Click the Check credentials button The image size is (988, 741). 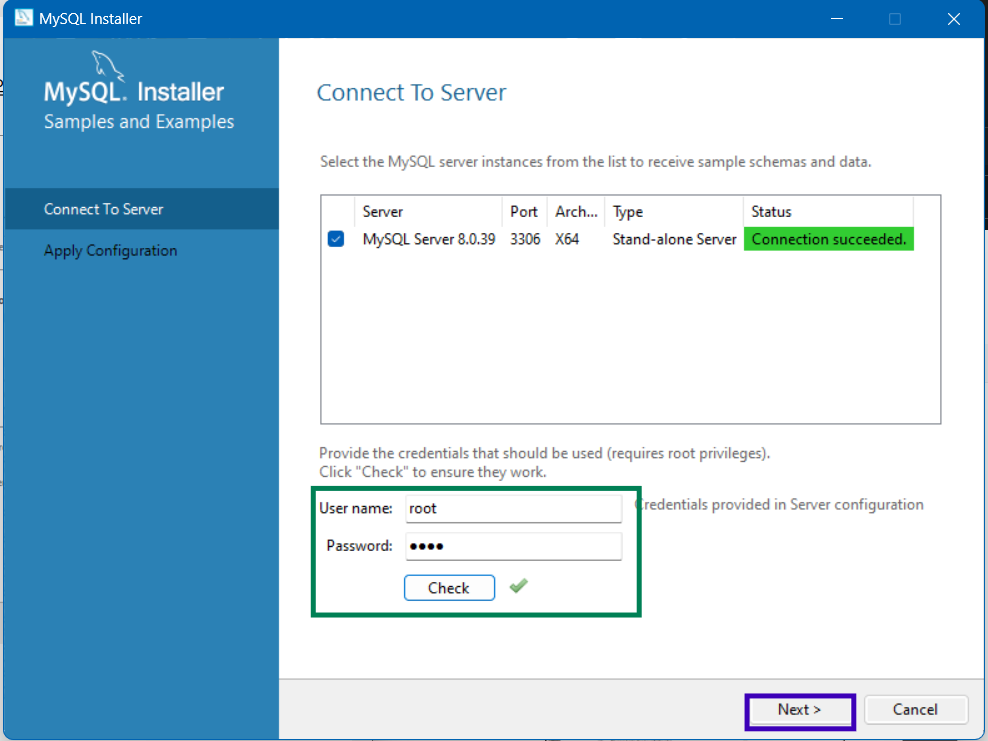tap(449, 588)
